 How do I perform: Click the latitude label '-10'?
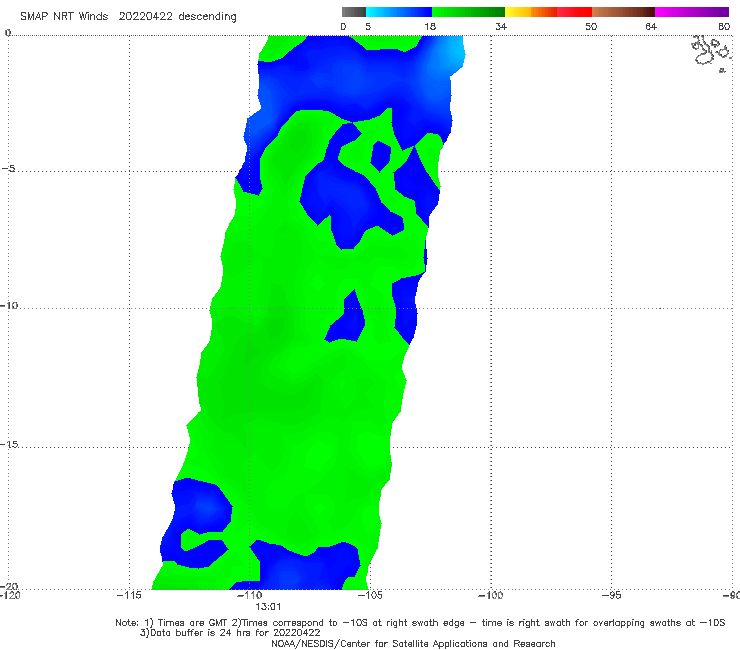(9, 305)
